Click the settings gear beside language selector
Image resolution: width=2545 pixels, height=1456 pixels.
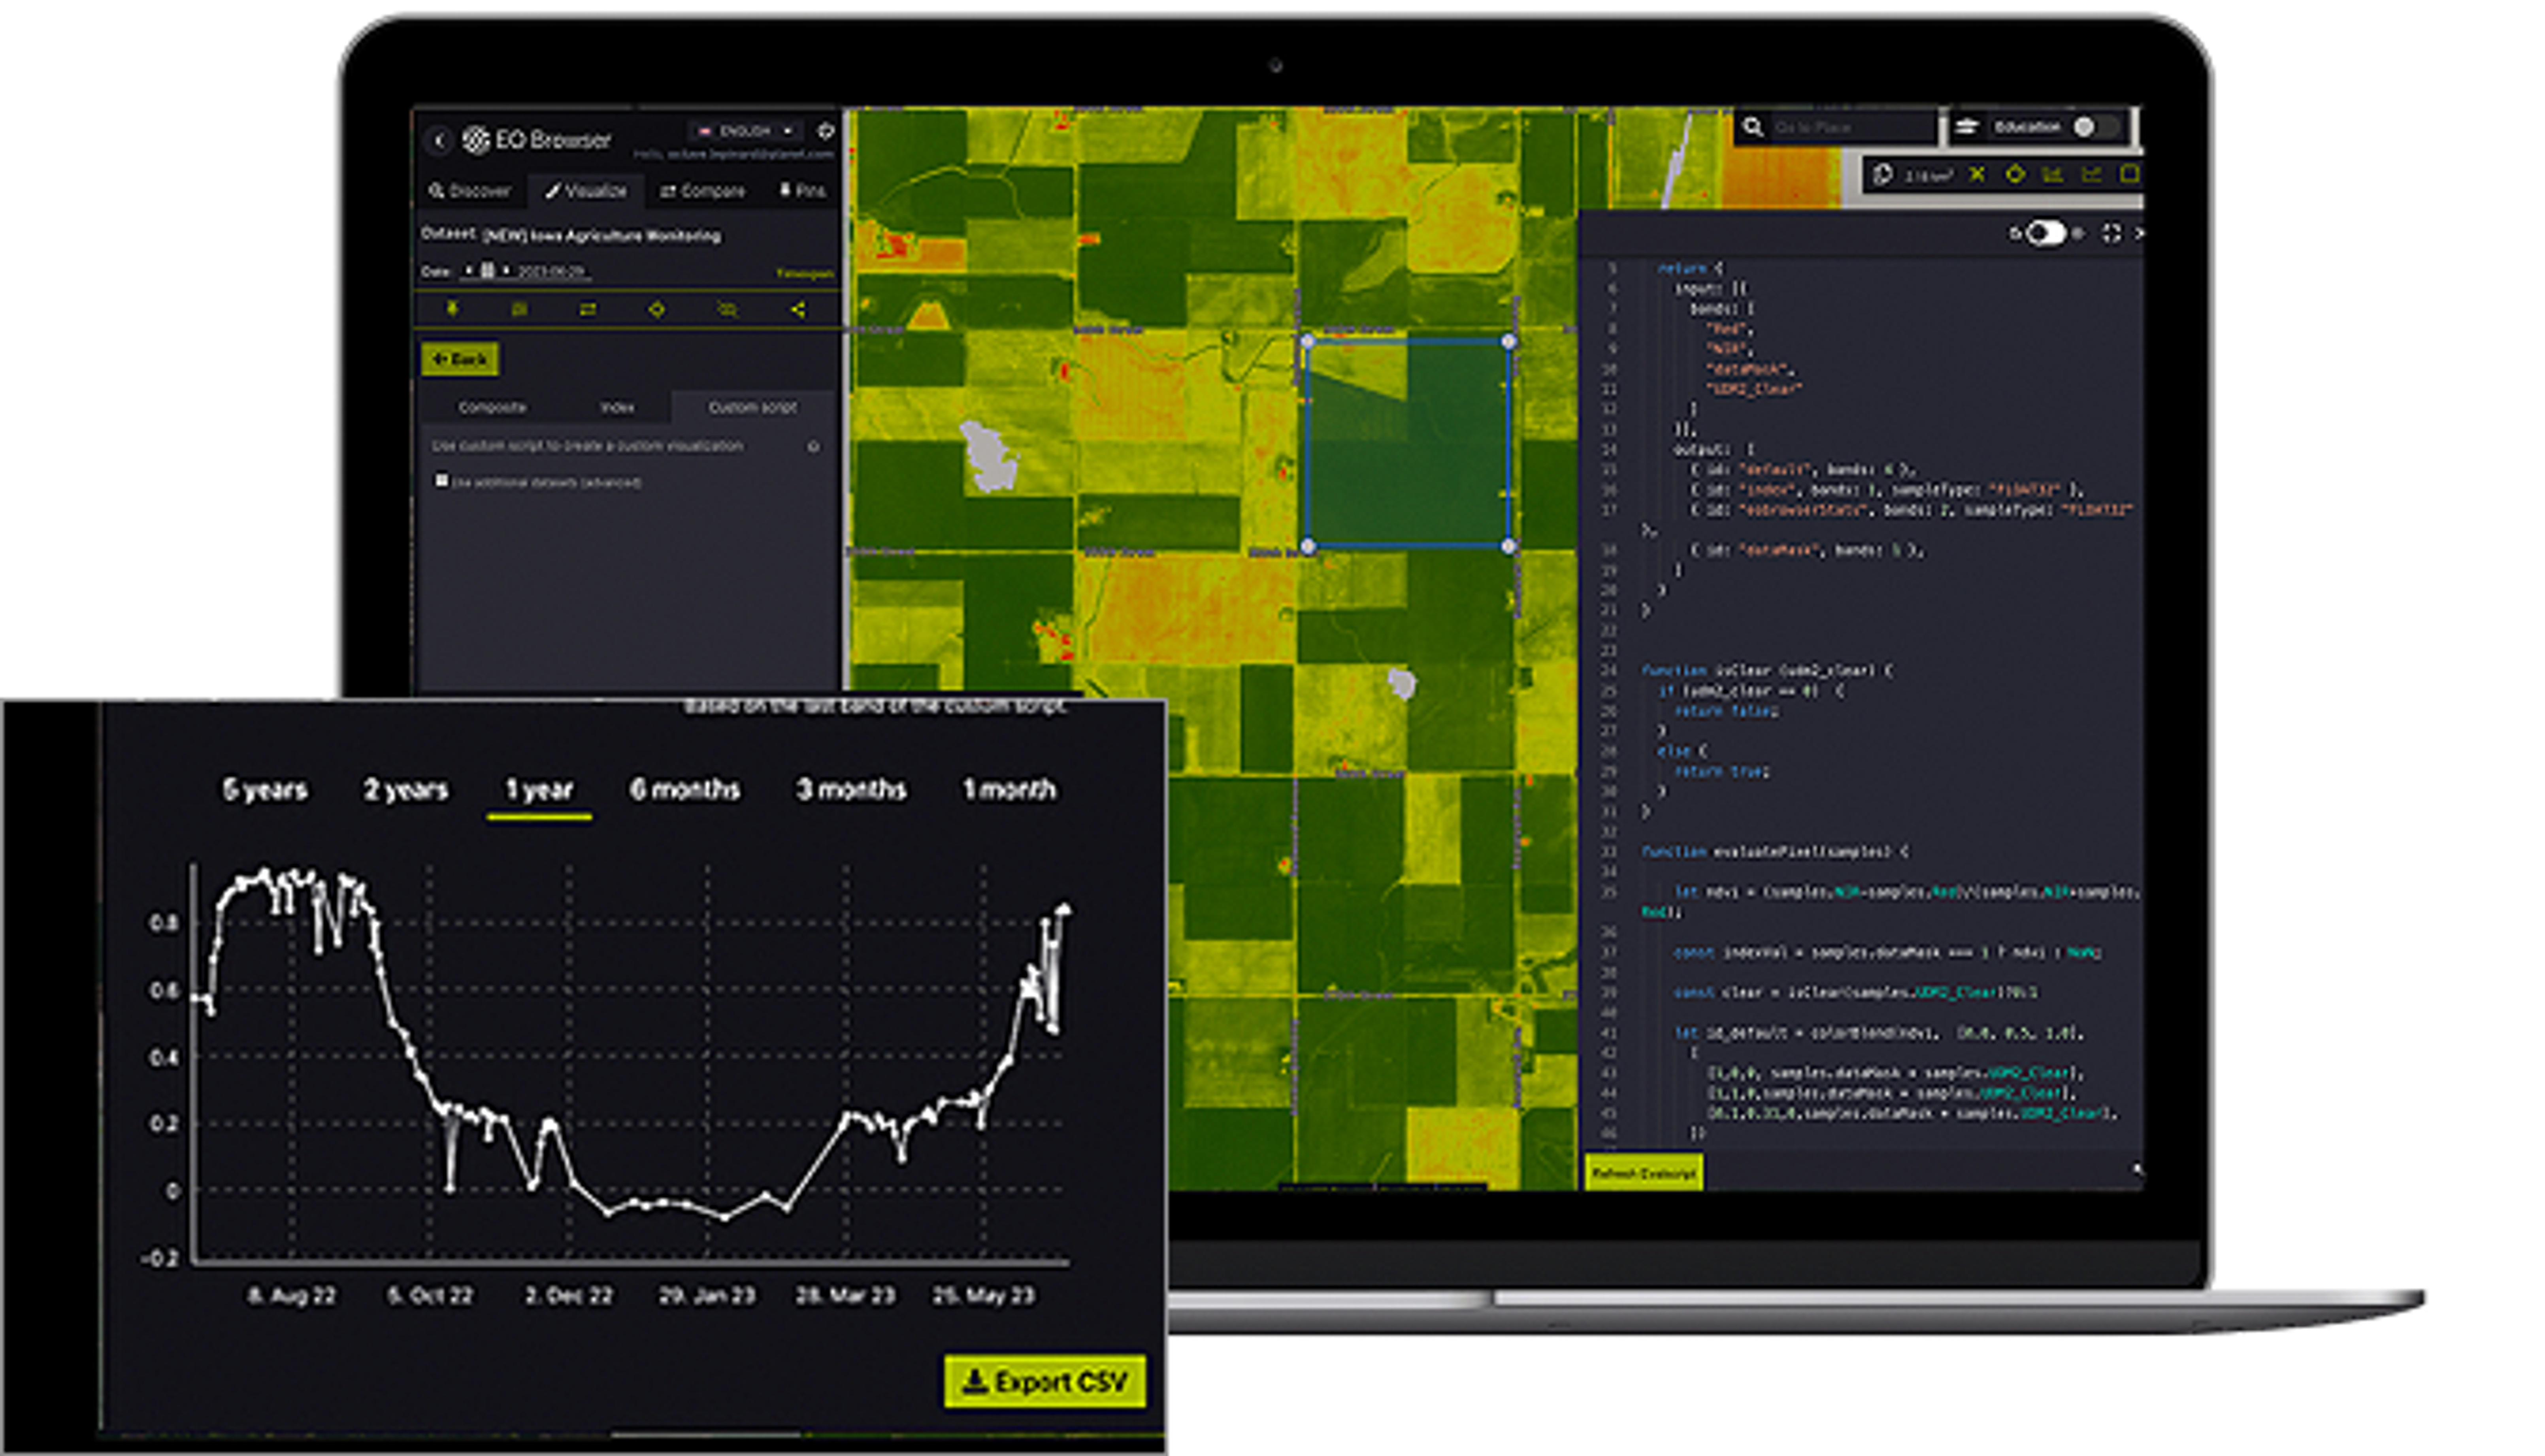point(825,131)
